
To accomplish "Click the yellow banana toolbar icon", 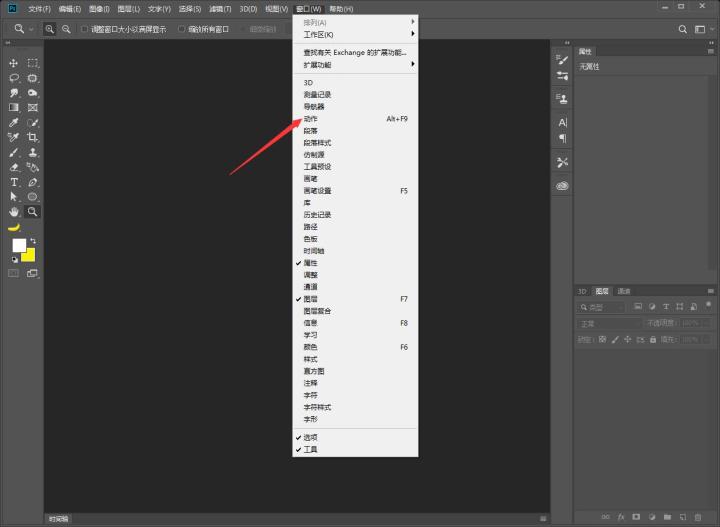I will 14,227.
